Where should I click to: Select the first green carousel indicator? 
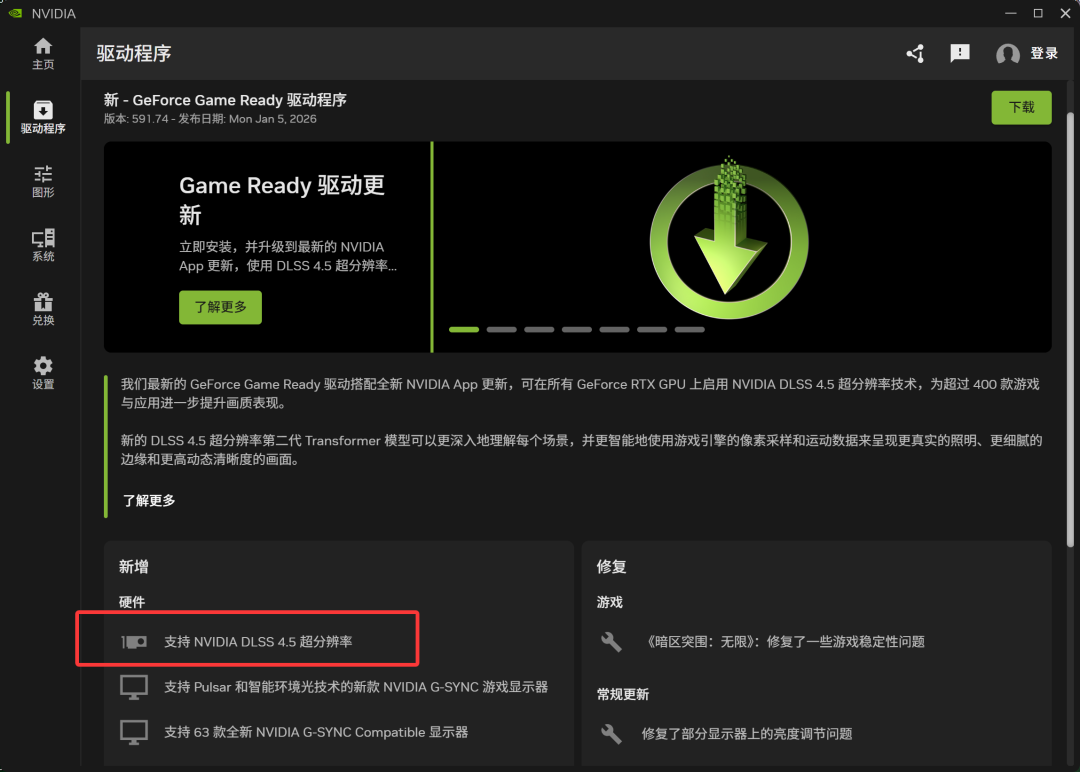coord(464,330)
